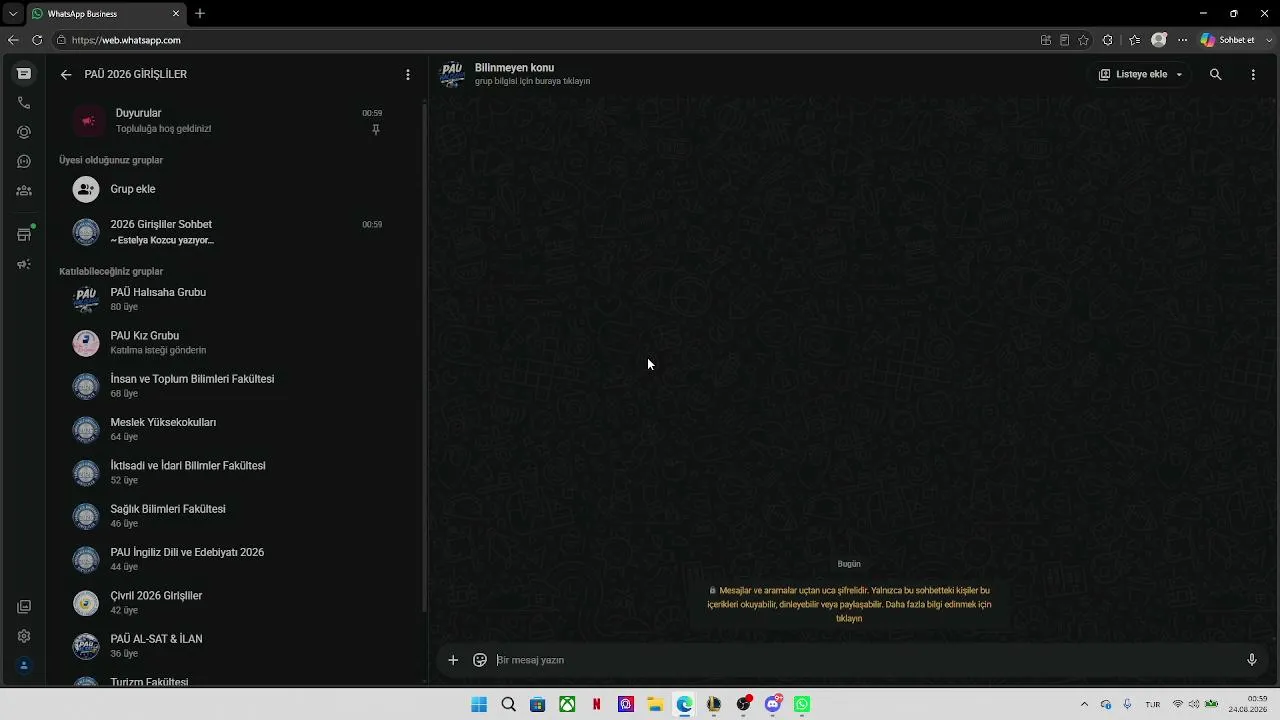The height and width of the screenshot is (720, 1280).
Task: Close the WhatsApp Business browser tab
Action: point(176,14)
